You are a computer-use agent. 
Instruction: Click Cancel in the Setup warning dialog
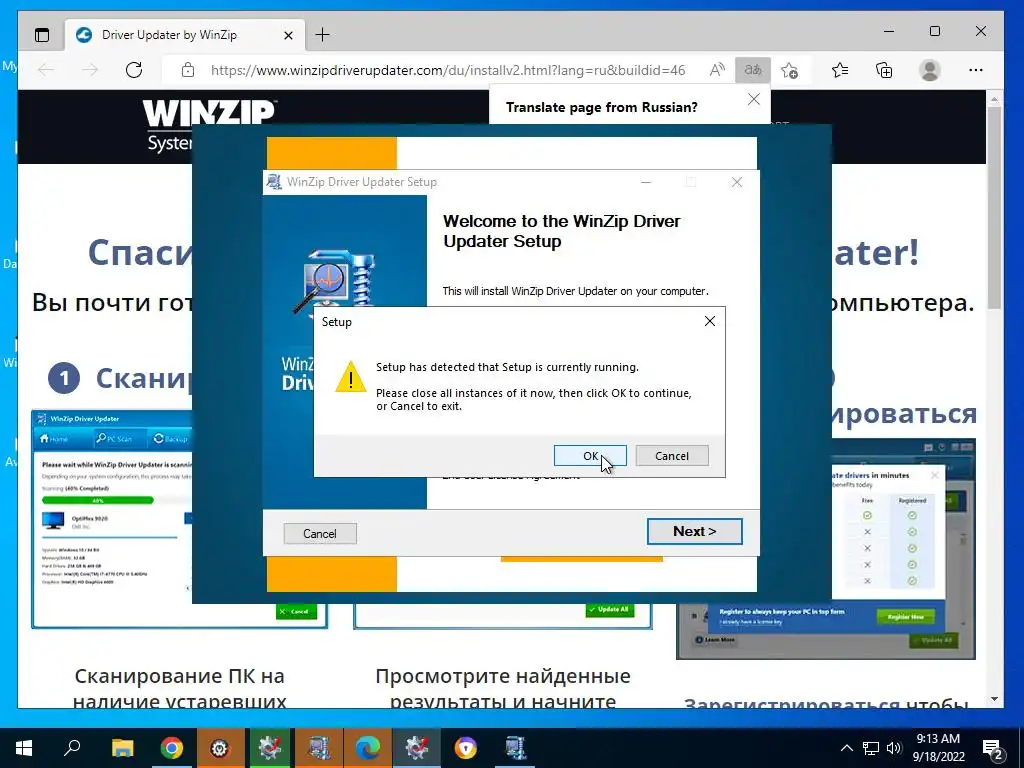671,456
